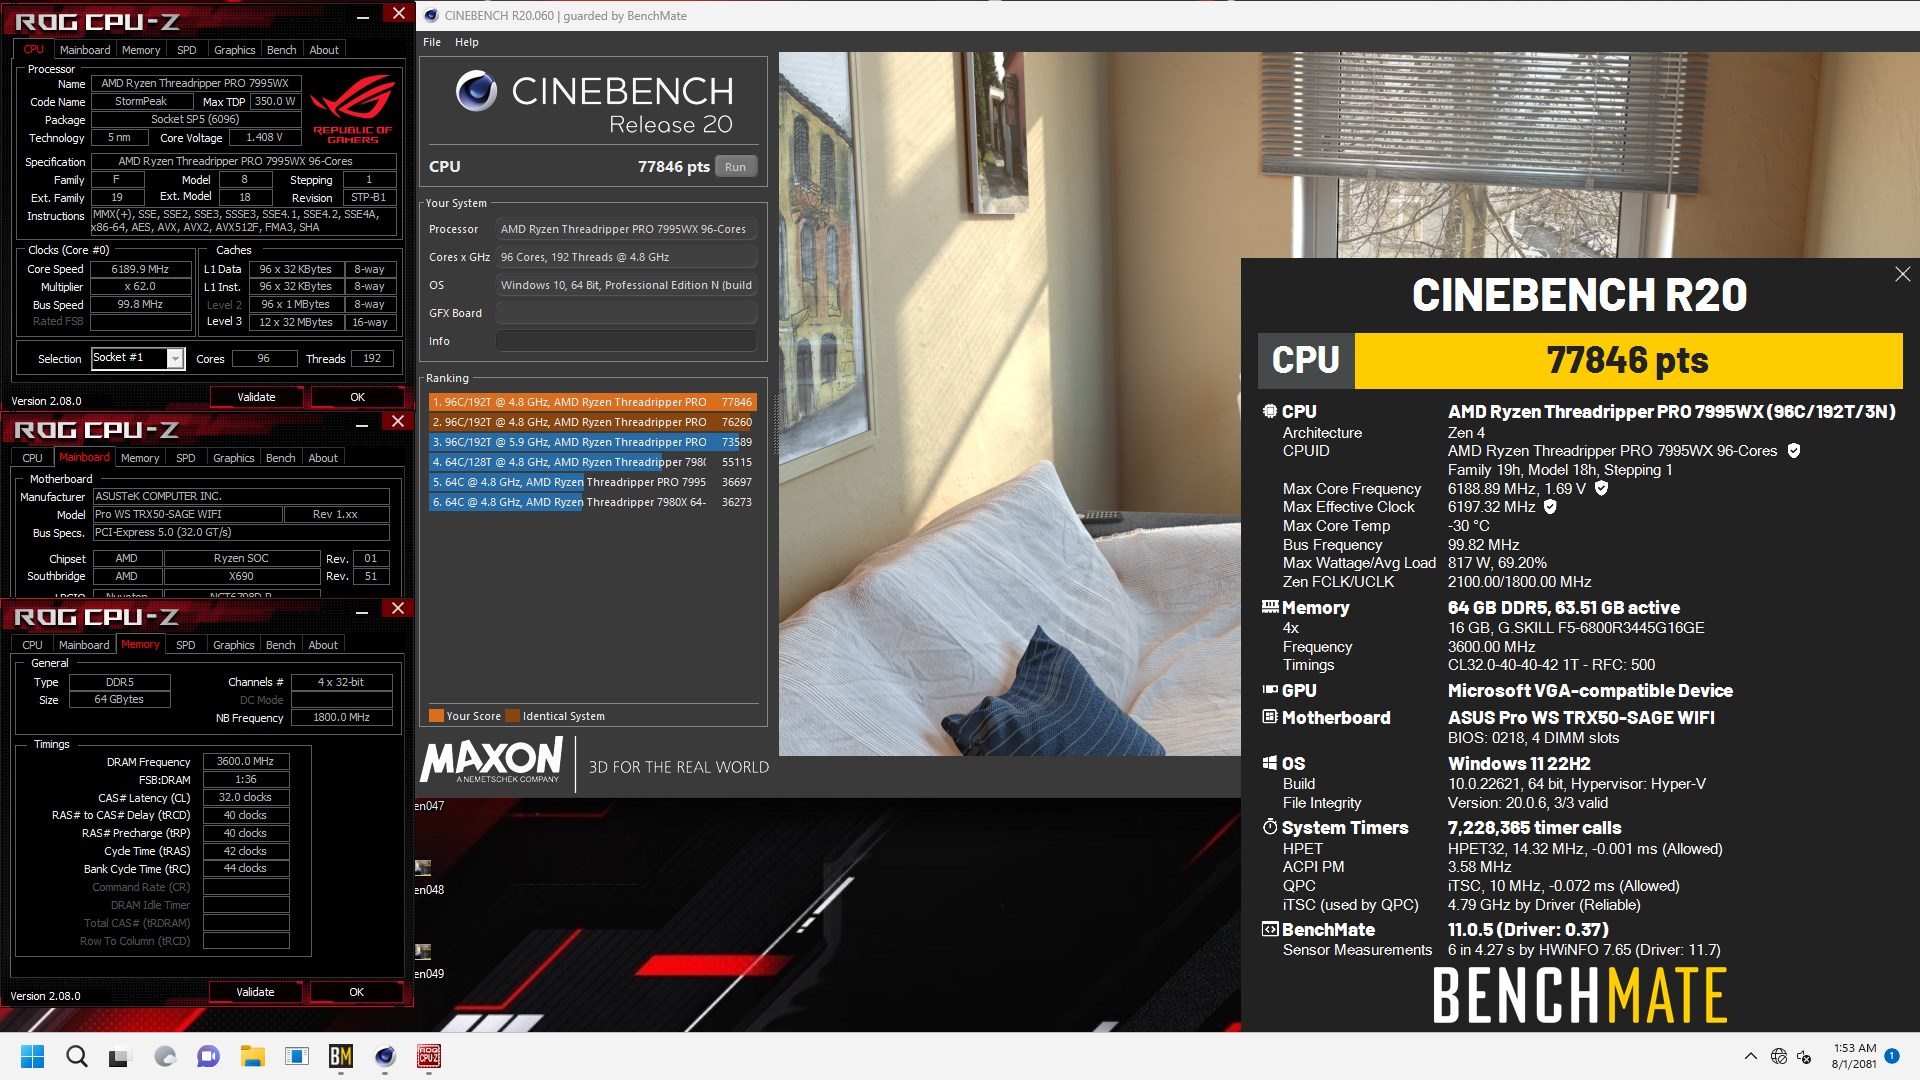
Task: Open muted volume tray icon
Action: point(1804,1056)
